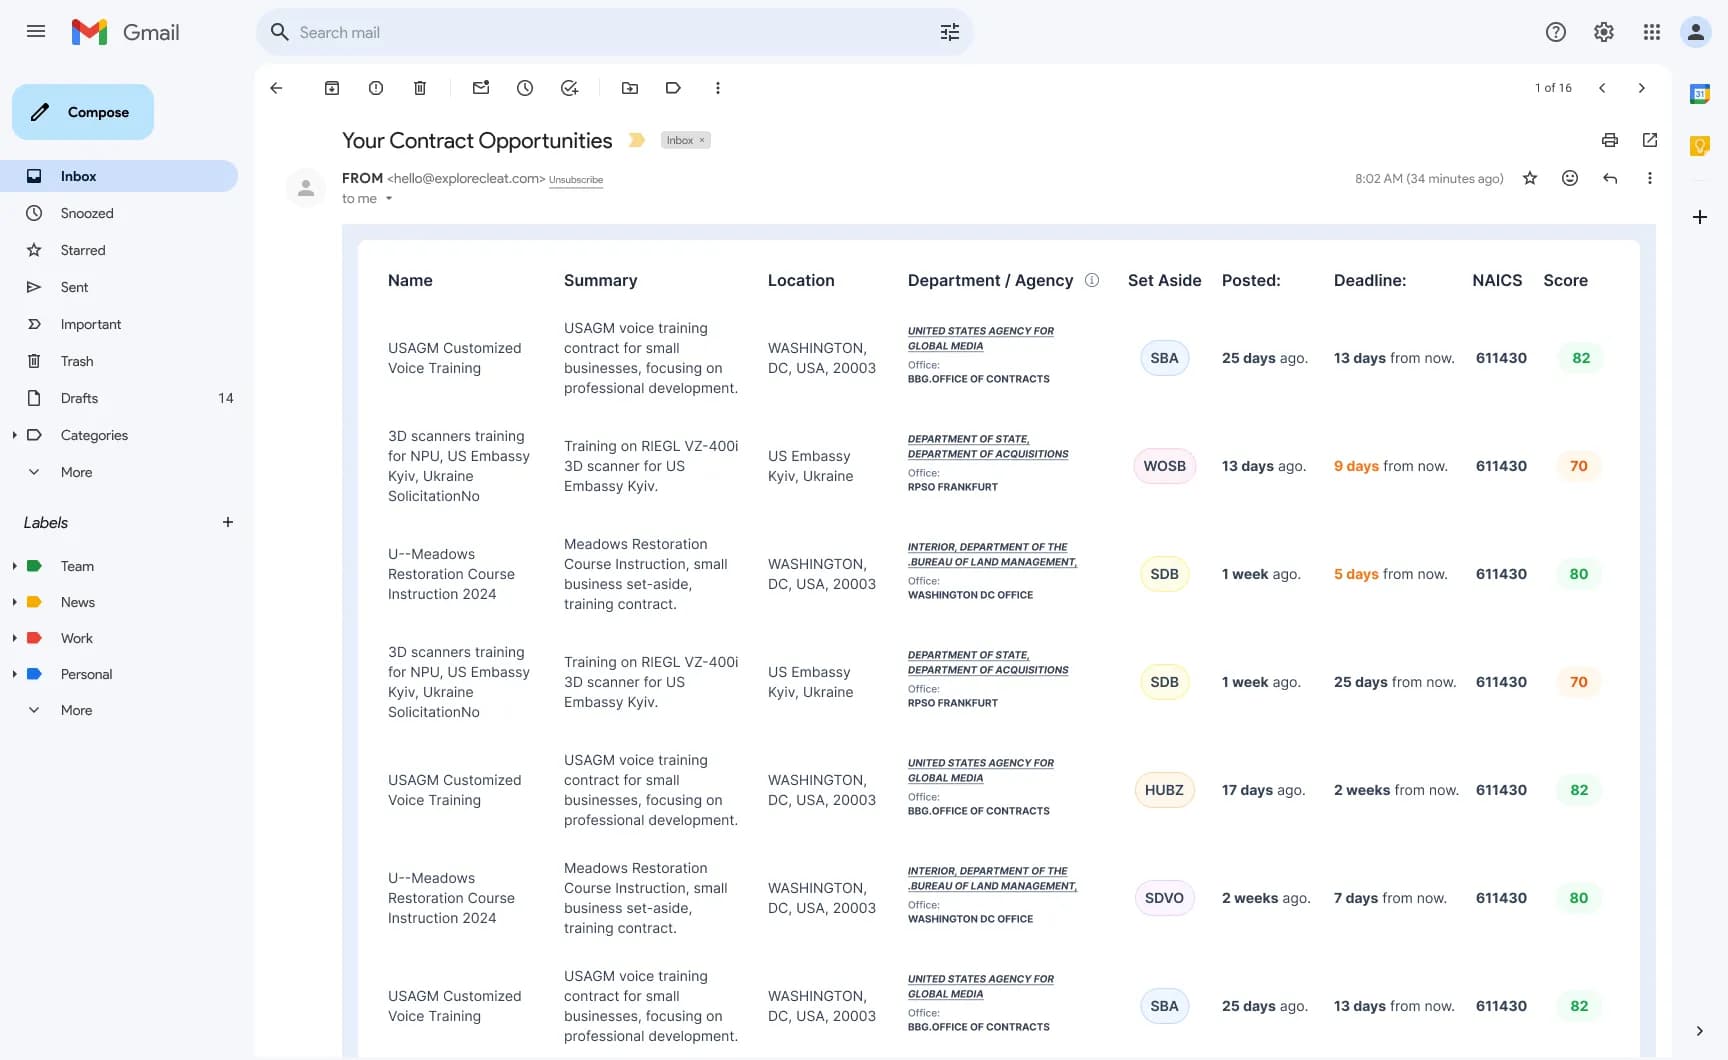1728x1060 pixels.
Task: Archive this email
Action: point(332,88)
